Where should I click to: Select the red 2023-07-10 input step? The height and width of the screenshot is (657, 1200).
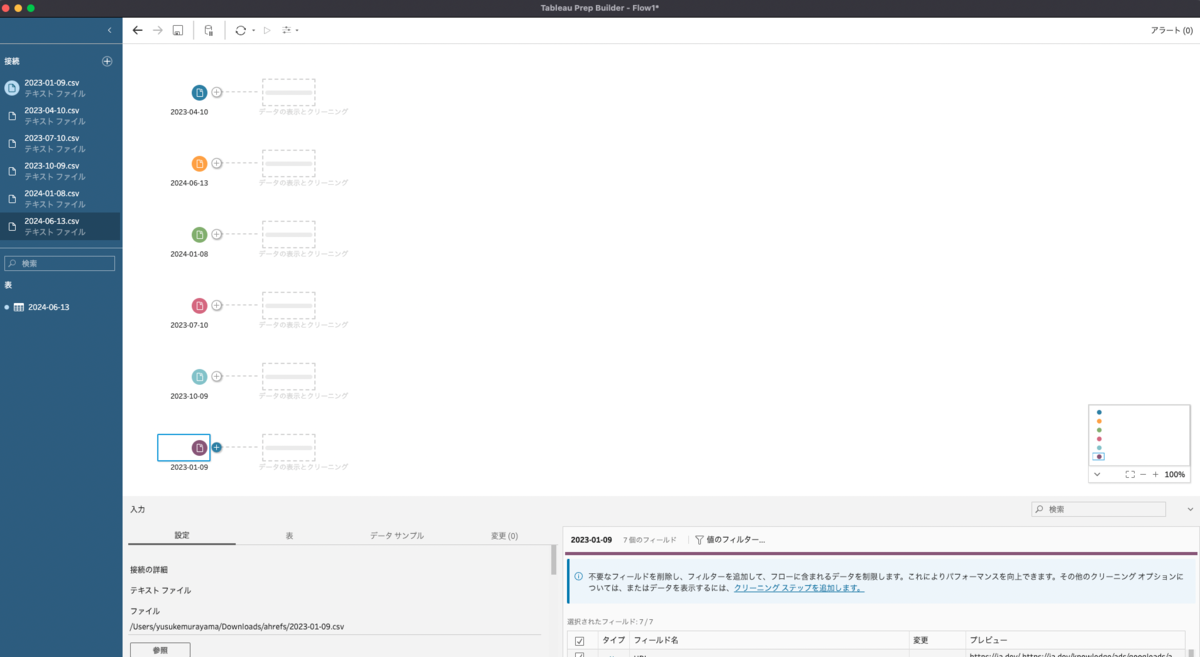199,305
